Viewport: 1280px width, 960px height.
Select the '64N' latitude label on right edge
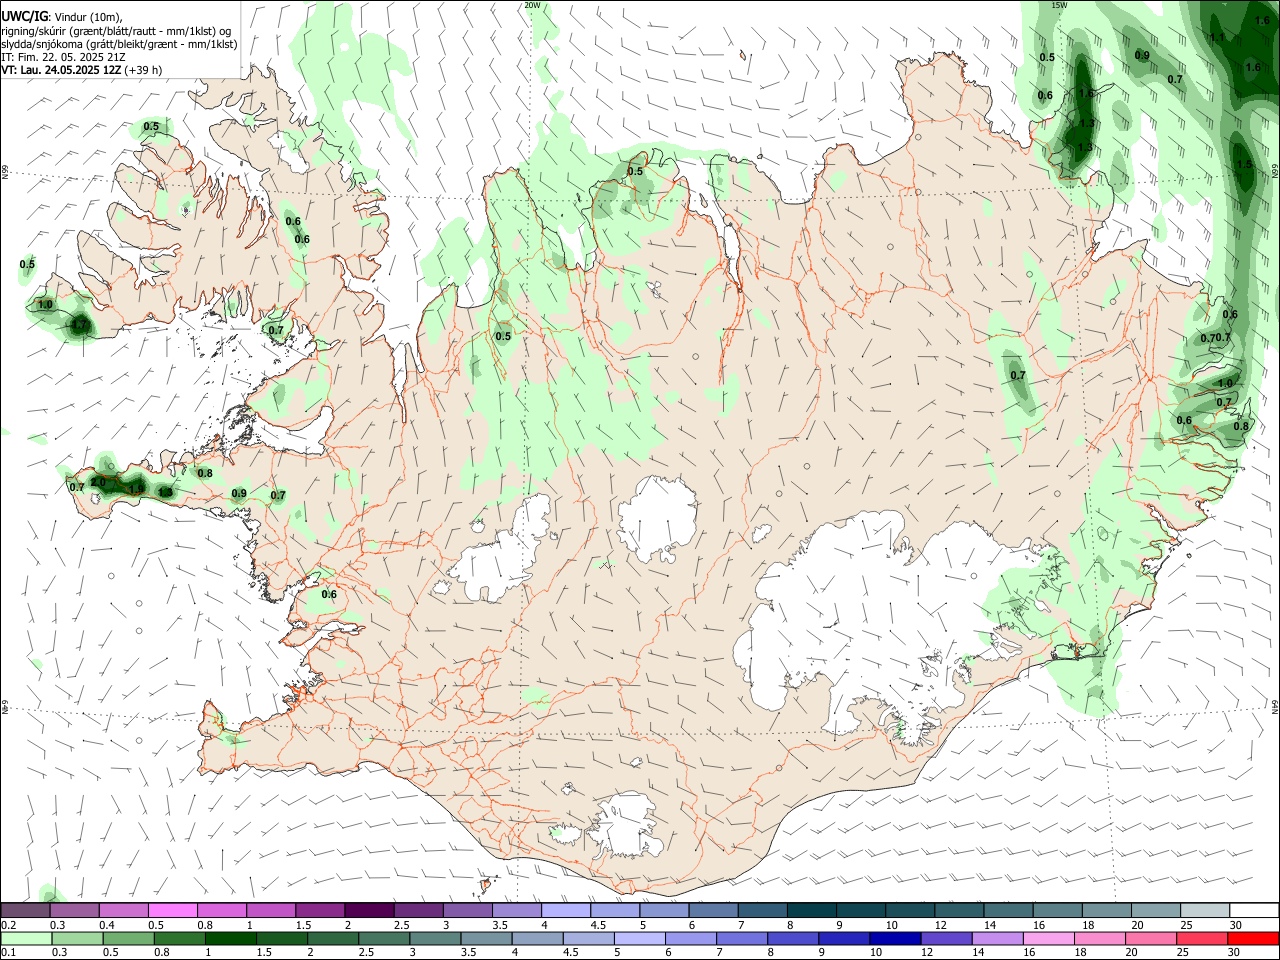point(1275,707)
